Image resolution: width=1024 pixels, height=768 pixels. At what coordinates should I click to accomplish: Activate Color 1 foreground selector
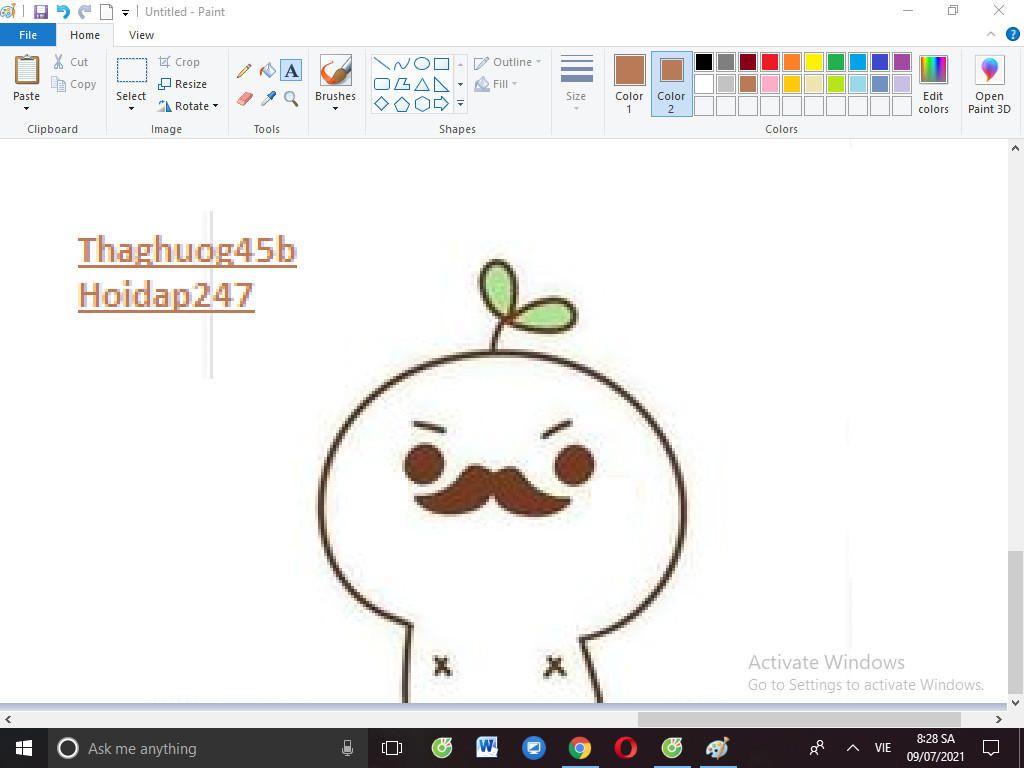click(630, 84)
